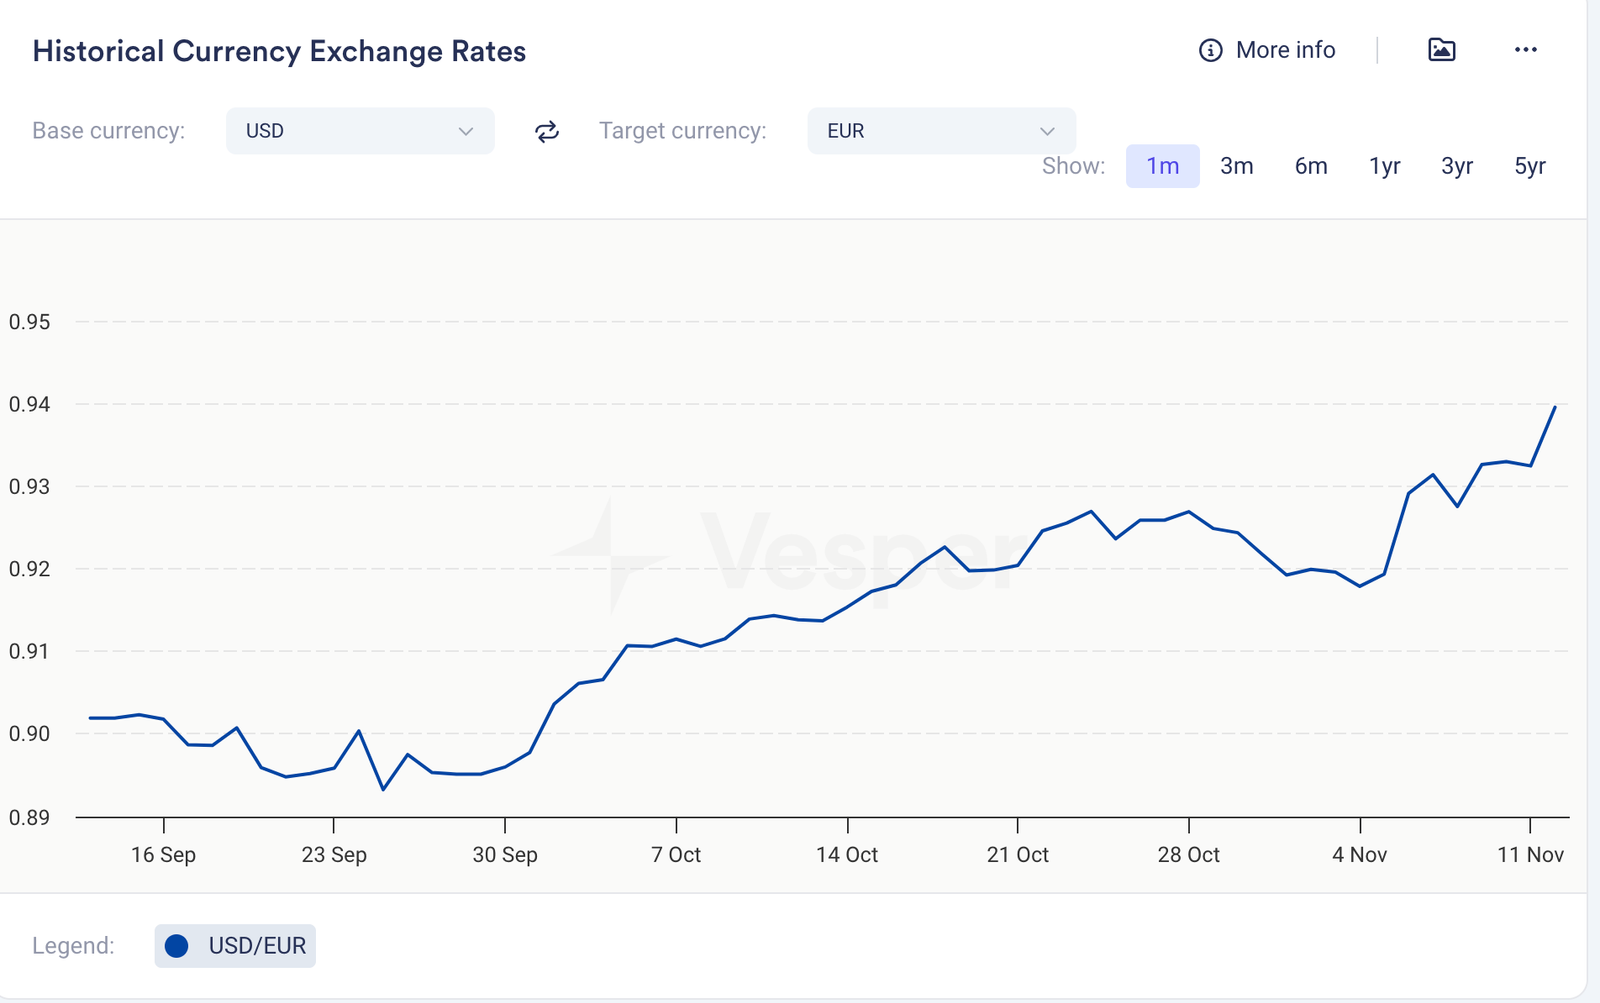
Task: Click the swap currencies arrows icon
Action: pos(547,131)
